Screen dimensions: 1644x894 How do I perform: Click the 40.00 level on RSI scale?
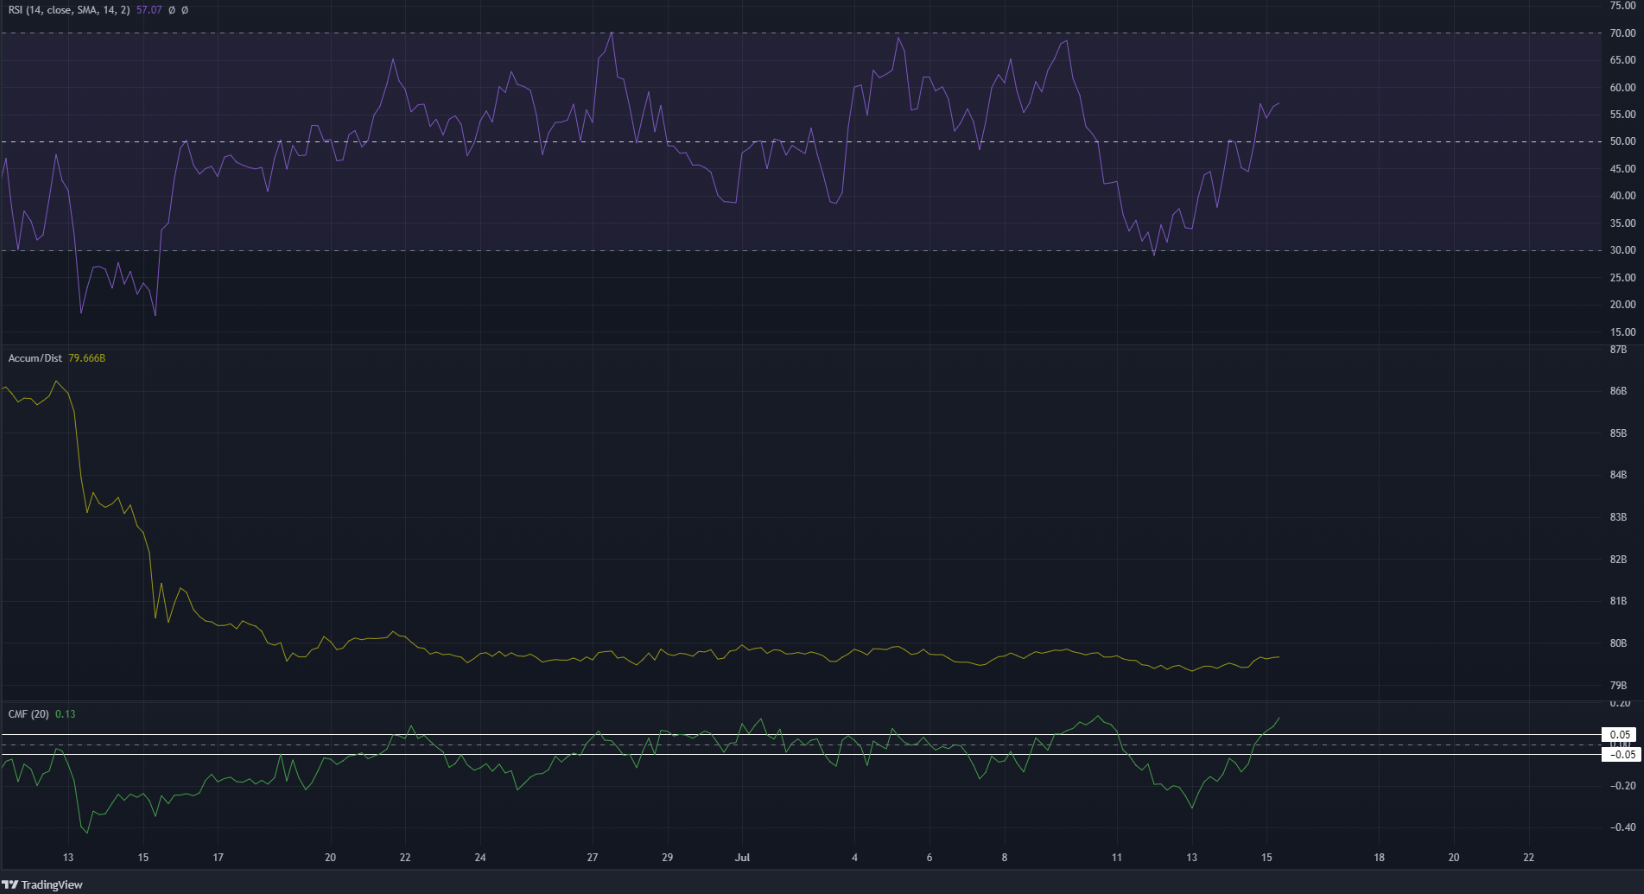1622,196
